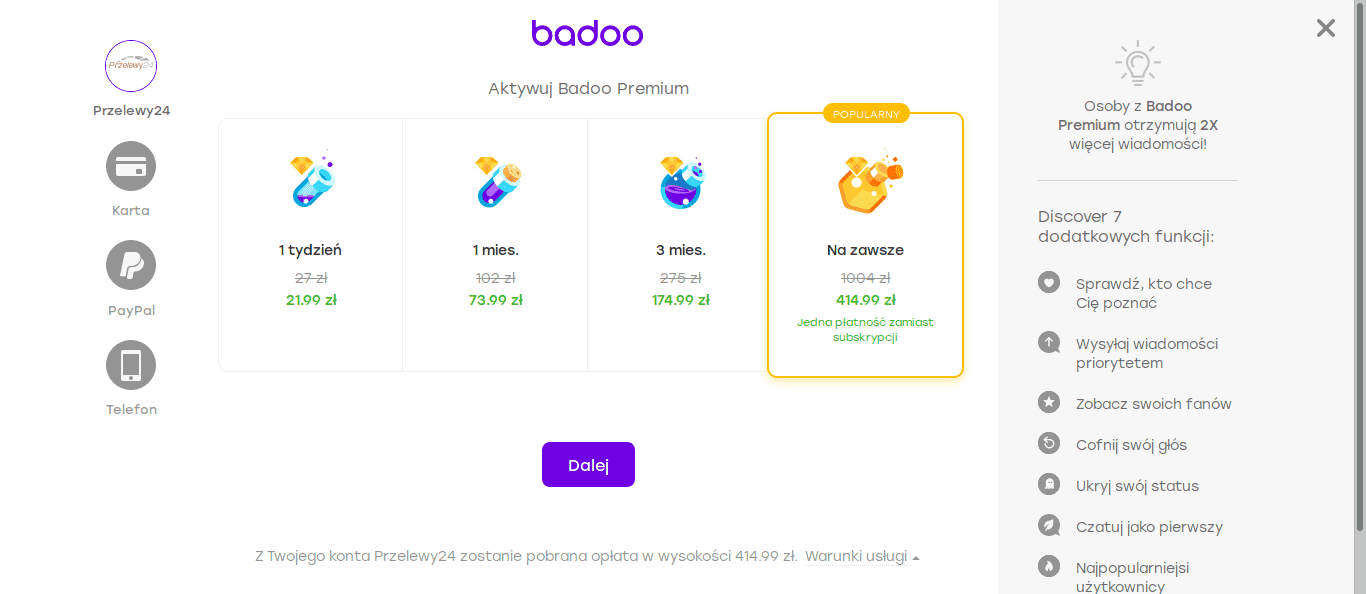
Task: Click the ghost icon beside Ukryj swój status
Action: (x=1048, y=485)
